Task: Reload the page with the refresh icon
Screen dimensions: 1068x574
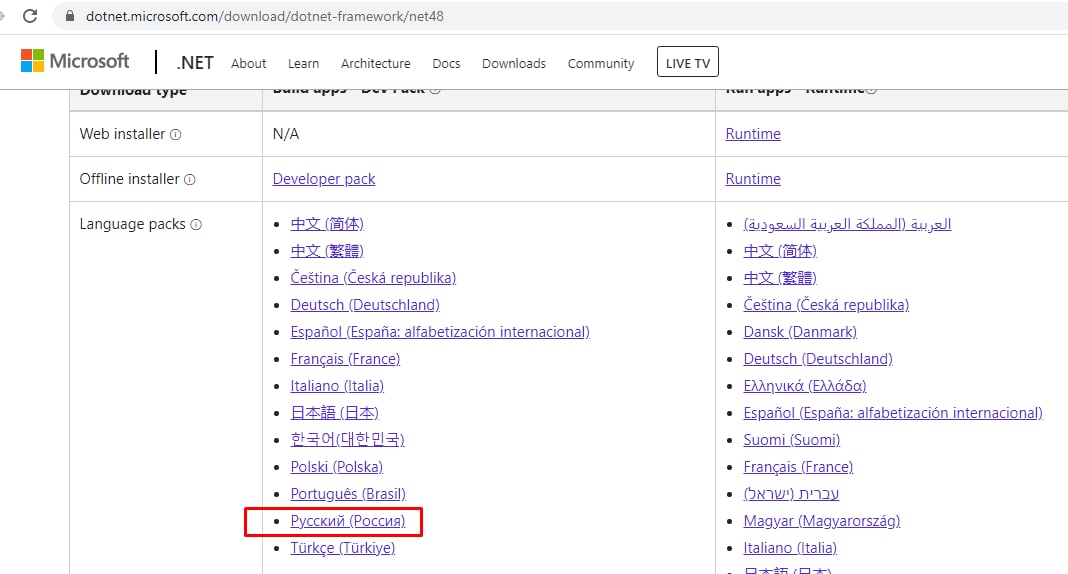Action: point(30,16)
